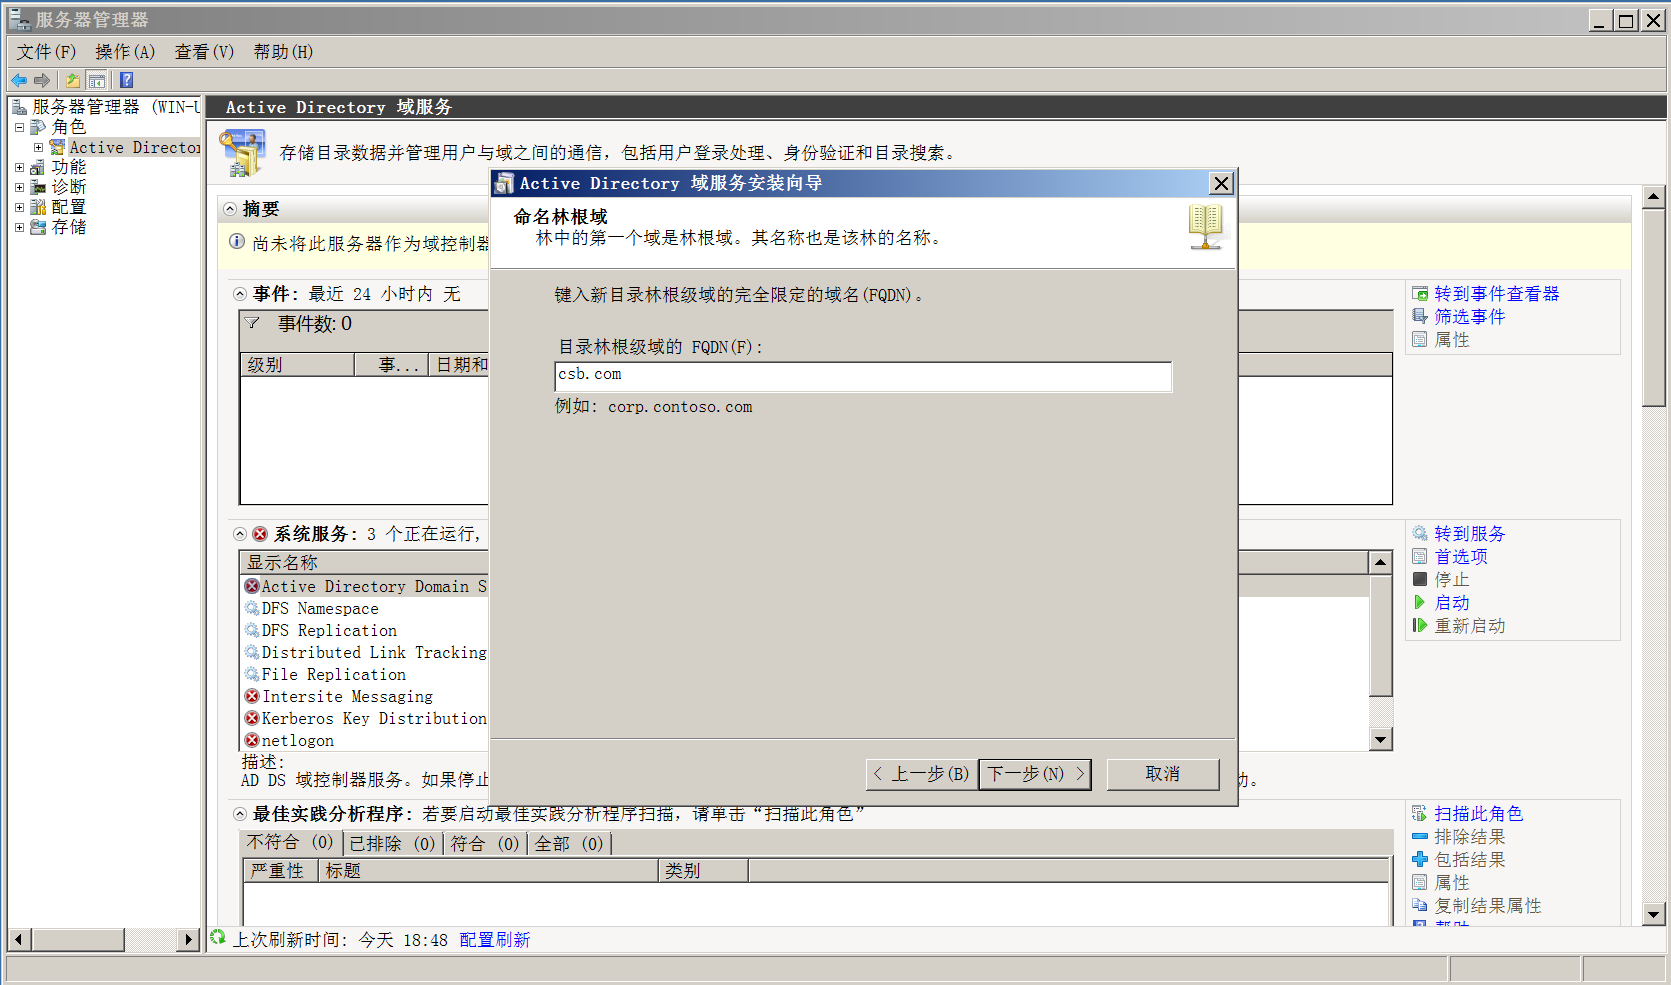This screenshot has height=985, width=1671.
Task: Click the 上一步(B) button
Action: pos(921,774)
